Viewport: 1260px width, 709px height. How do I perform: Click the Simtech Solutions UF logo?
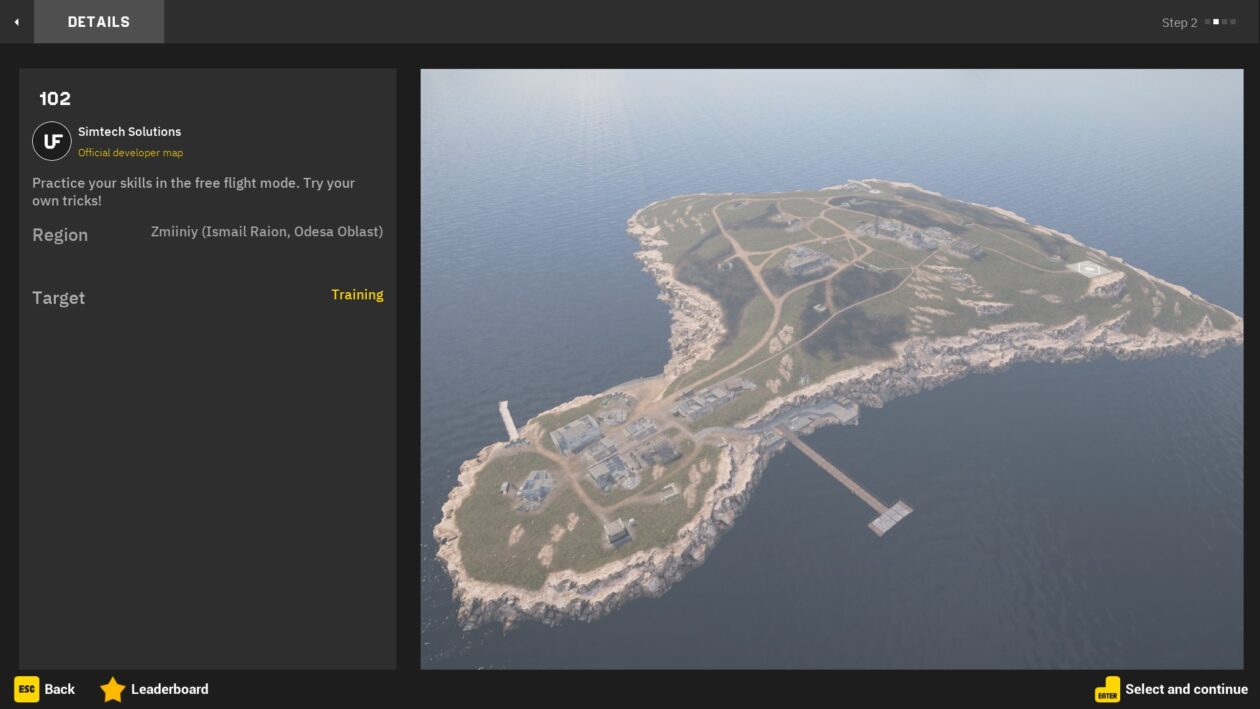click(52, 141)
